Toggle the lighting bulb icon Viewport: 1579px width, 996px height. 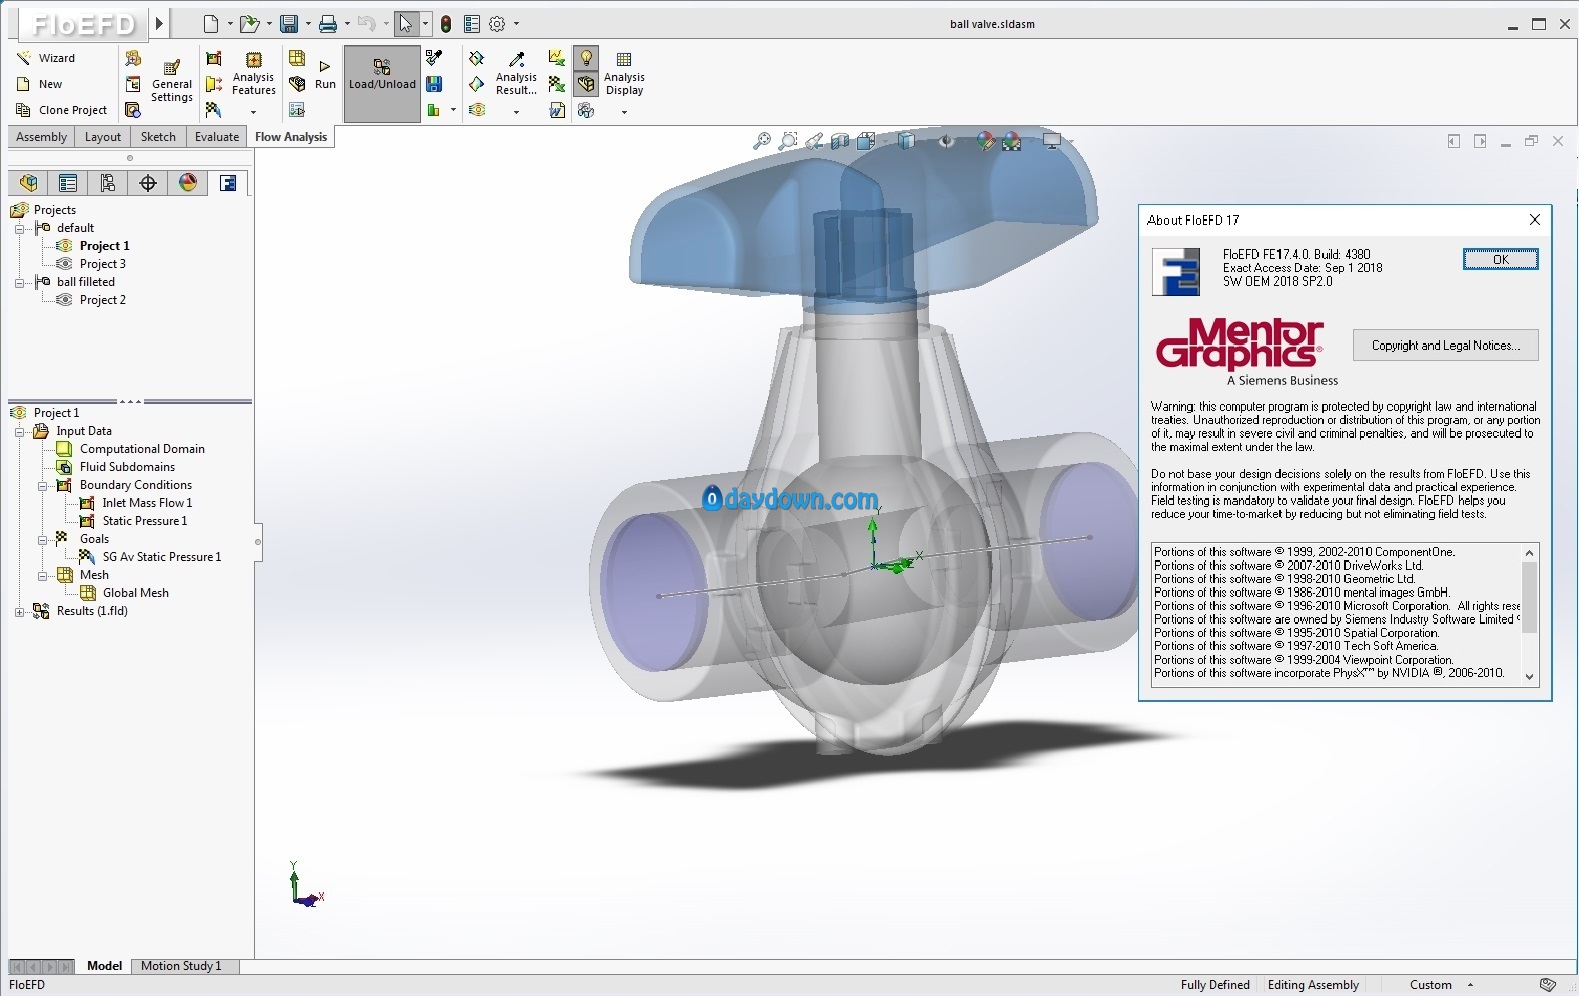[x=586, y=58]
